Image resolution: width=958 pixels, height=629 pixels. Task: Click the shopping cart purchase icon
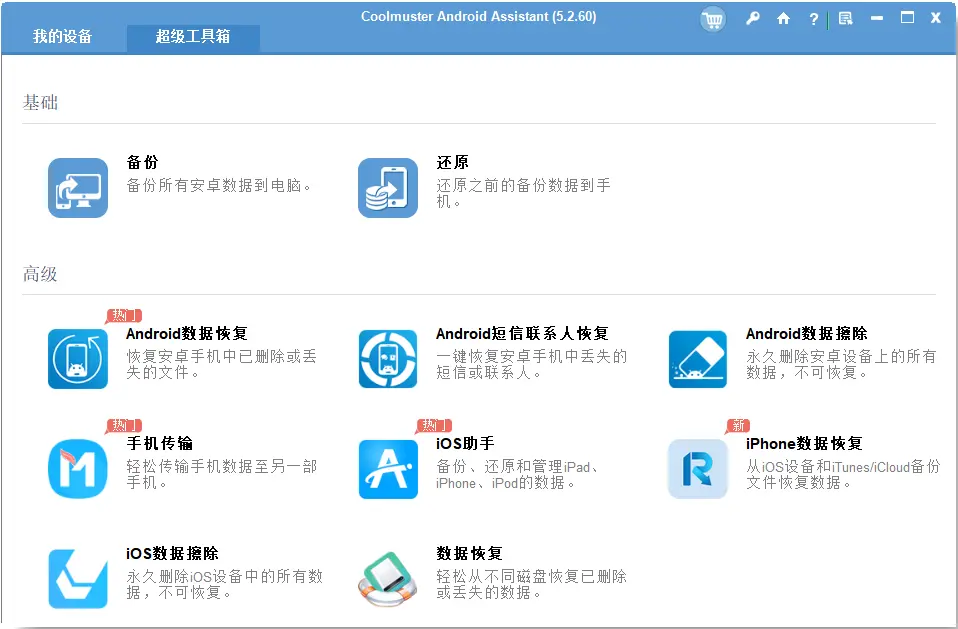click(x=712, y=20)
